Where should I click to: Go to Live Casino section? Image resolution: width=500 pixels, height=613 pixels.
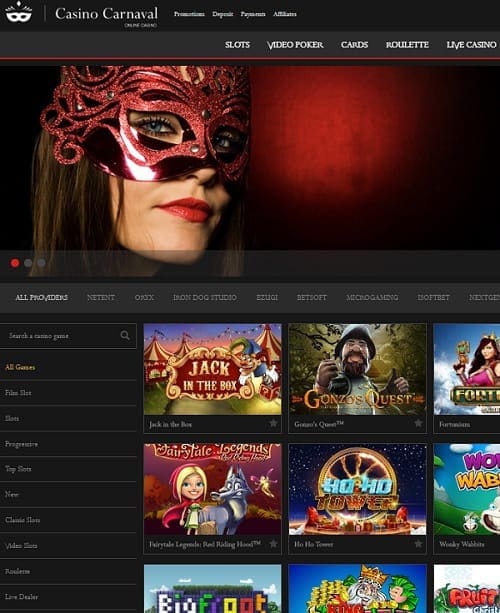pyautogui.click(x=471, y=45)
